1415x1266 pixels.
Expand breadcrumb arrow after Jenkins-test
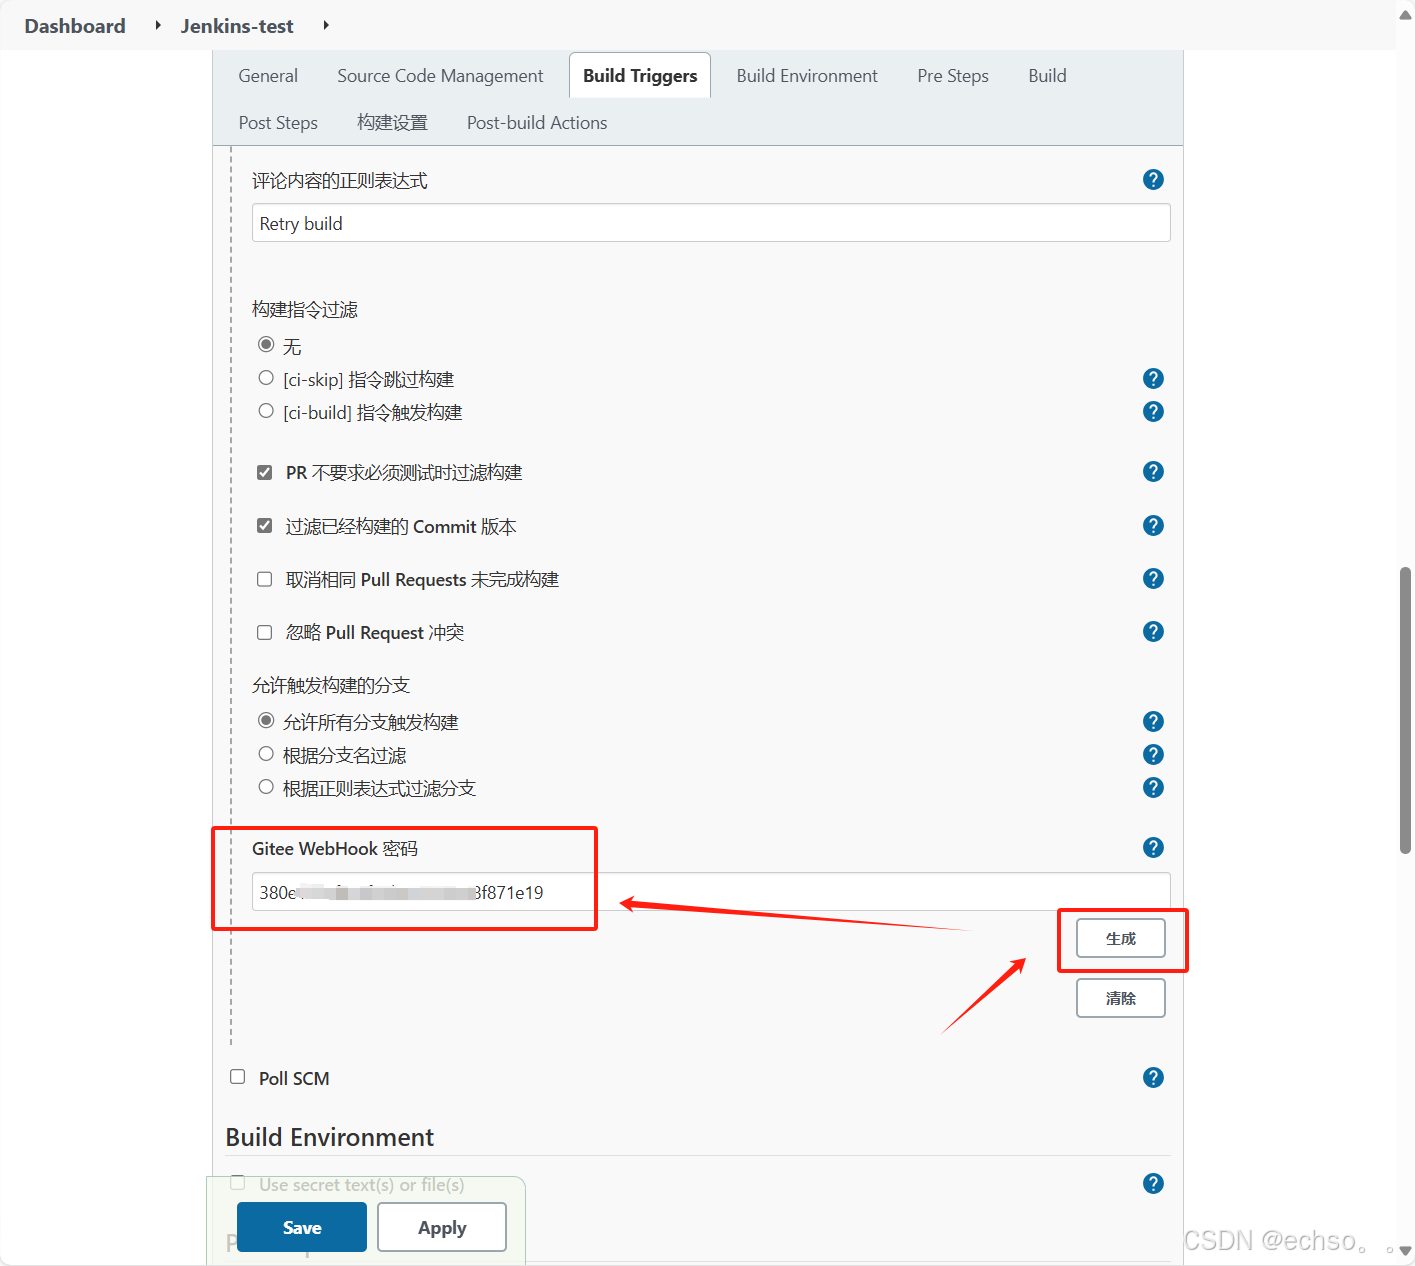(326, 25)
